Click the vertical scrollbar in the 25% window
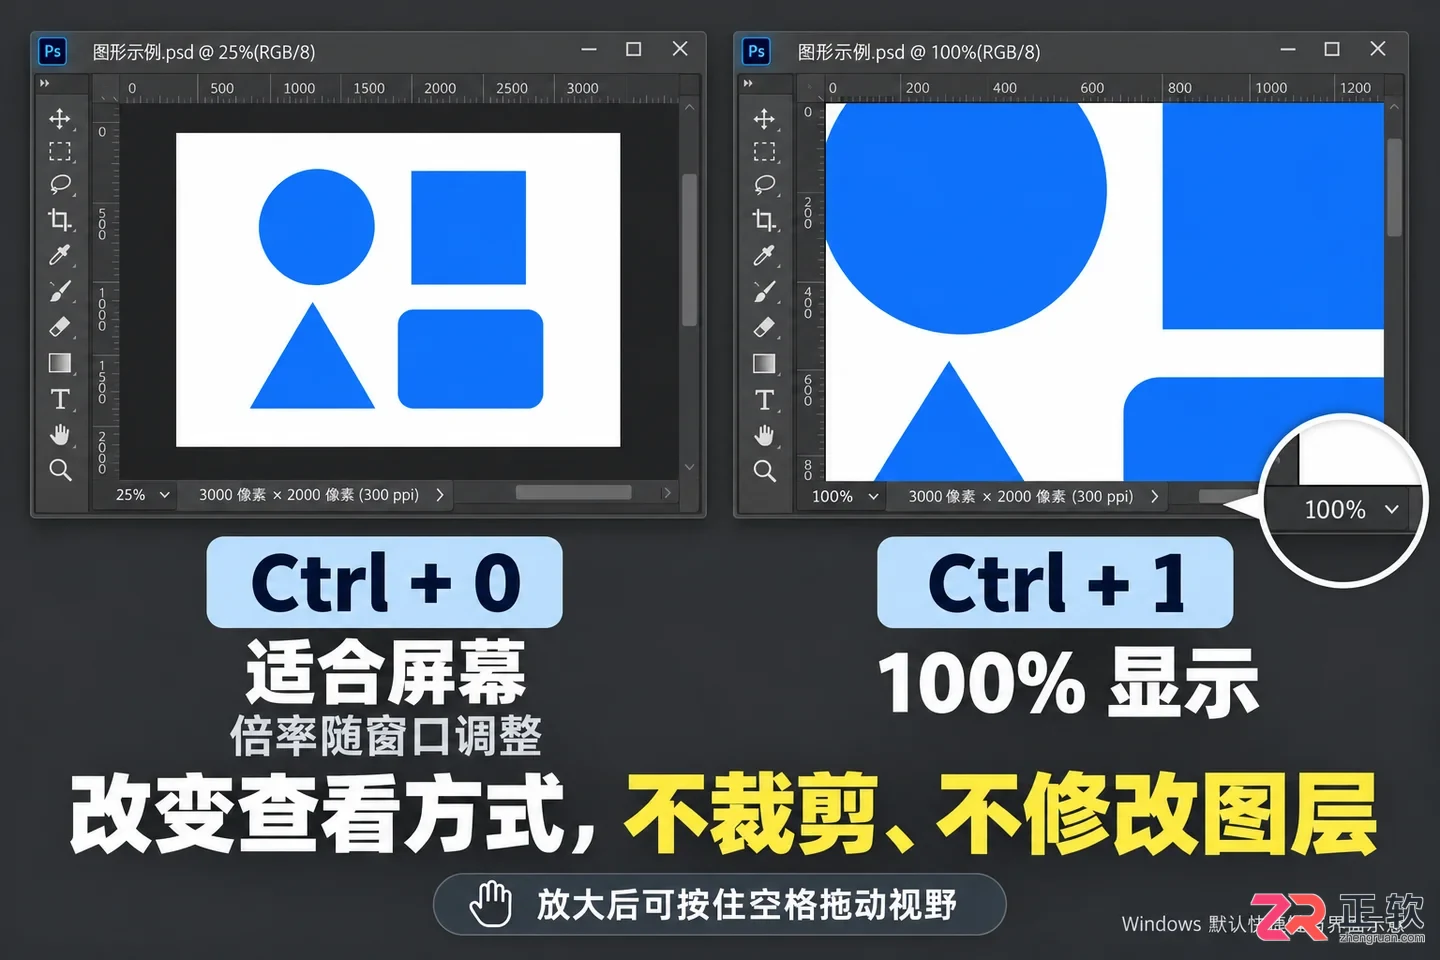This screenshot has height=960, width=1440. point(689,250)
